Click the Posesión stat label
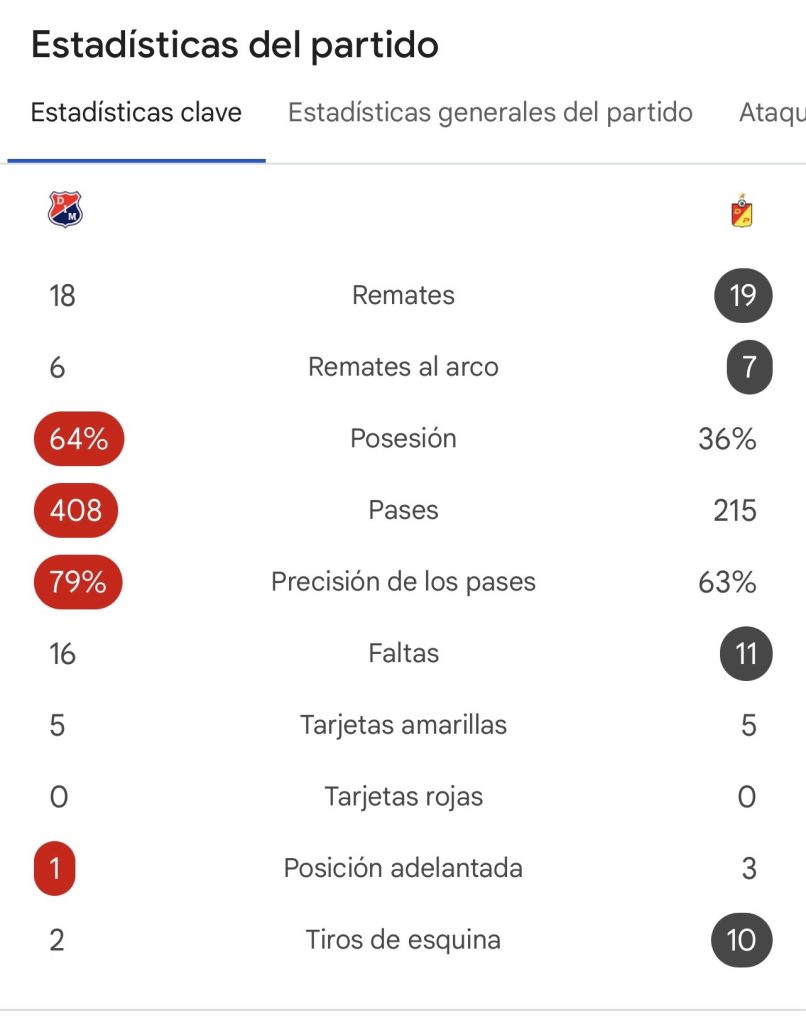This screenshot has width=806, height=1024. (403, 438)
